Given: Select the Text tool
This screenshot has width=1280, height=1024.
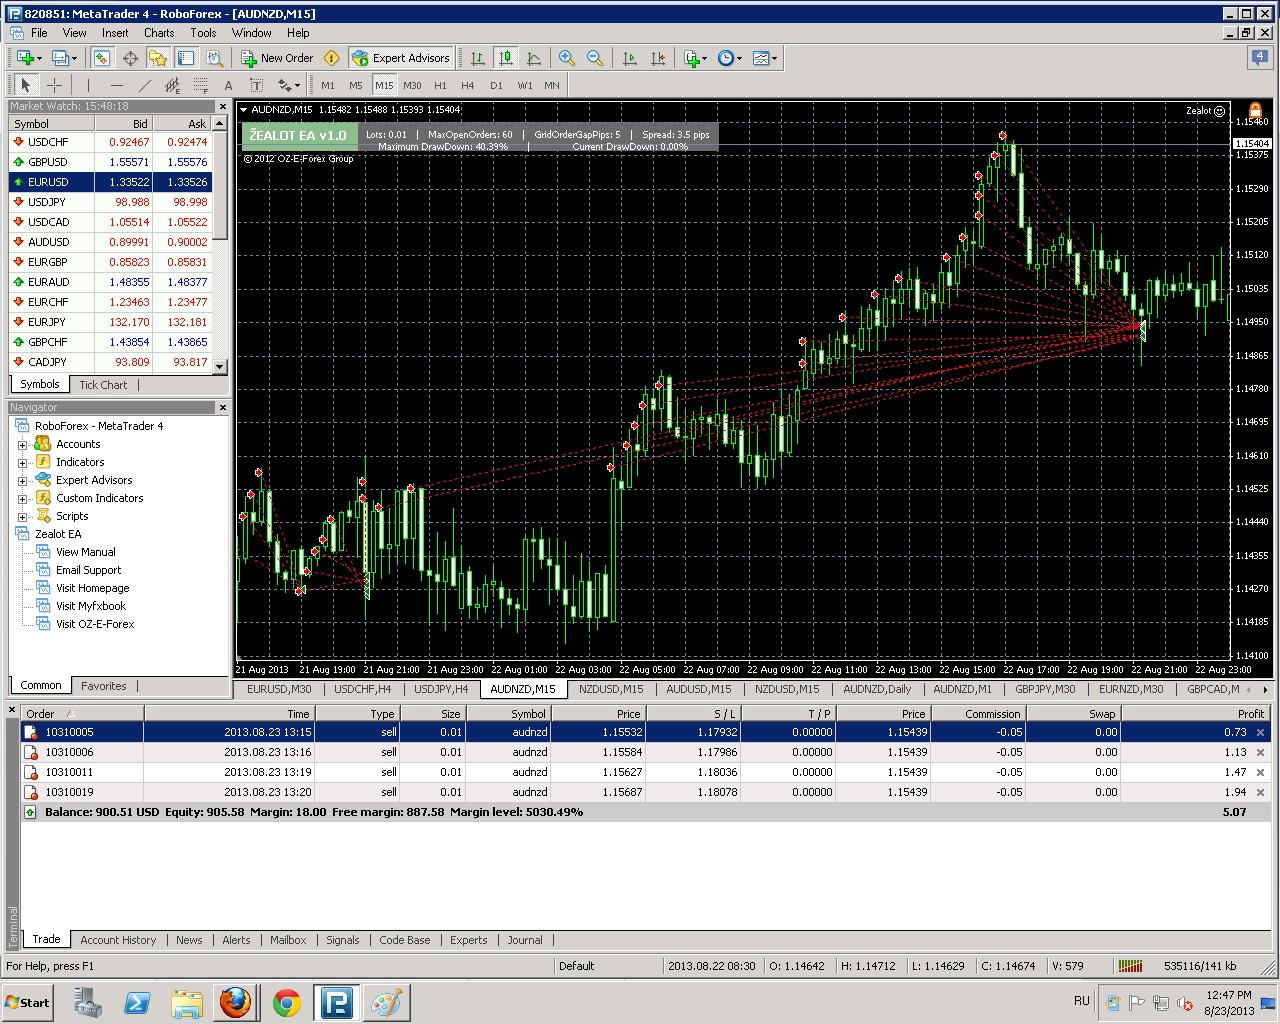Looking at the screenshot, I should click(229, 85).
